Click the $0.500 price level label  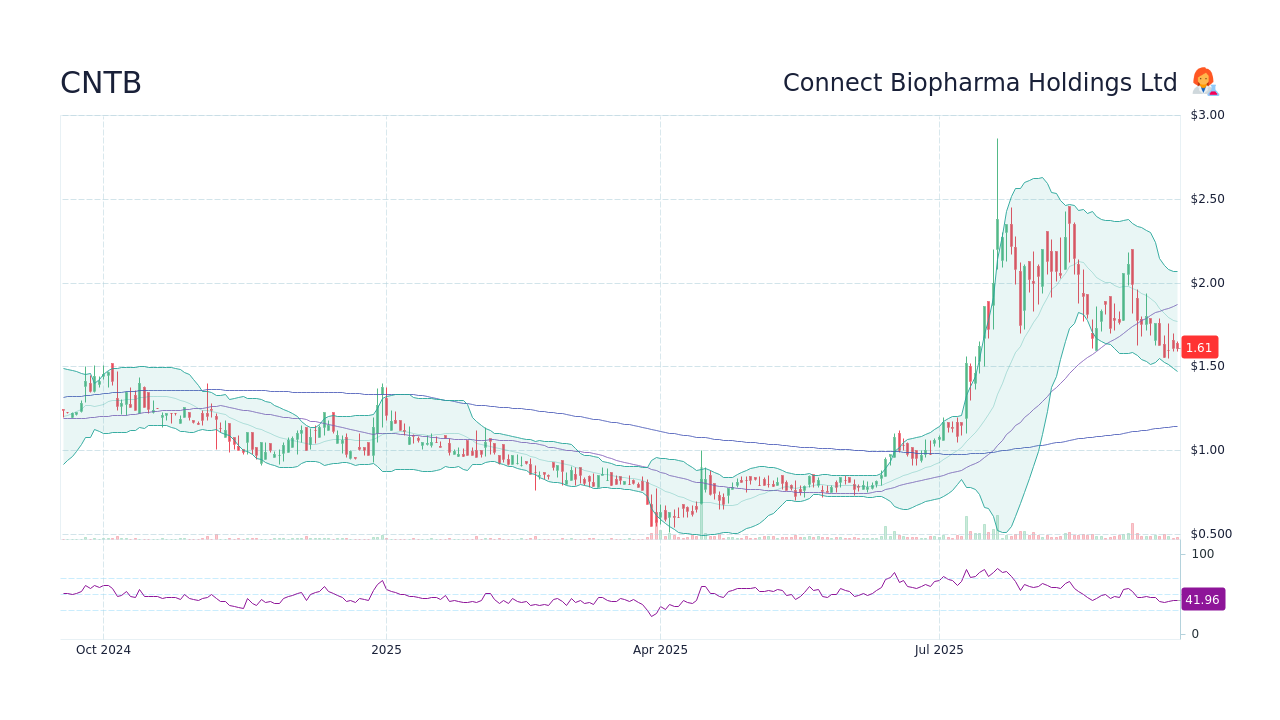point(1210,533)
